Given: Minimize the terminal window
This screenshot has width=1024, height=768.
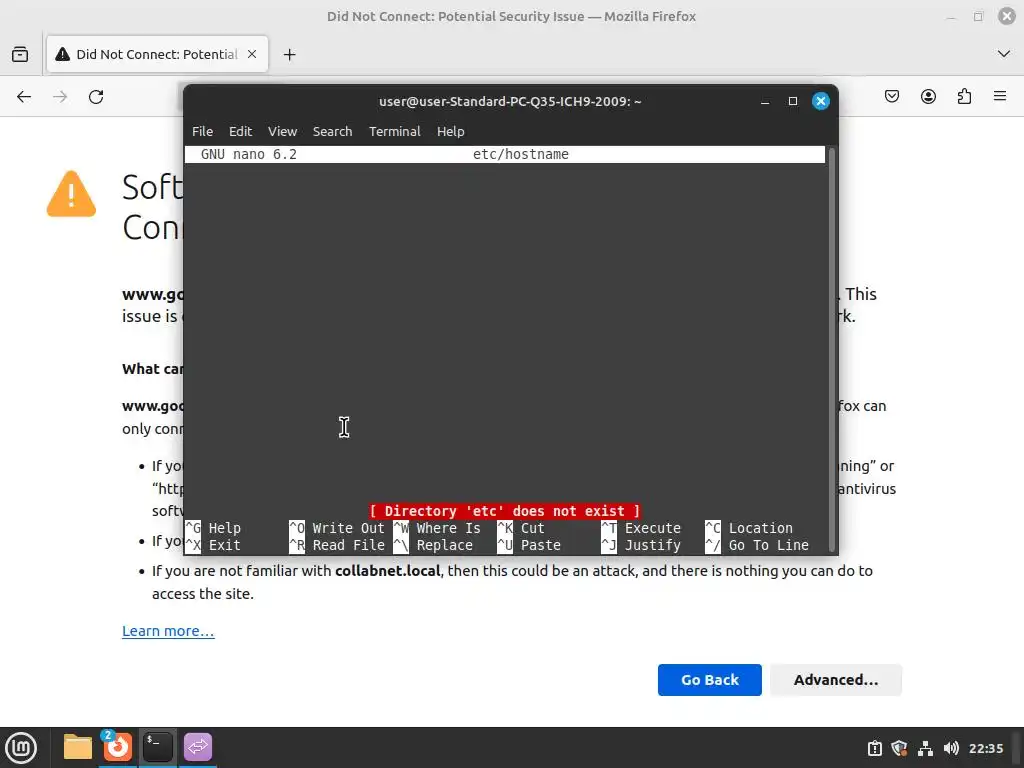Looking at the screenshot, I should point(765,101).
